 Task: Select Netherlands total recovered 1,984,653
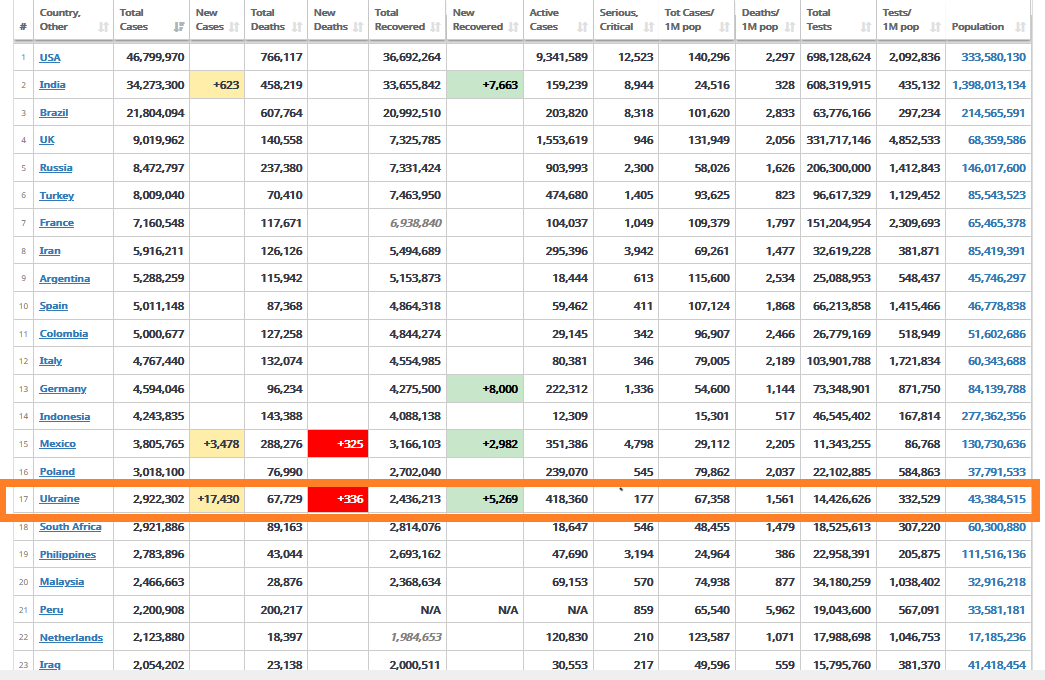[416, 637]
